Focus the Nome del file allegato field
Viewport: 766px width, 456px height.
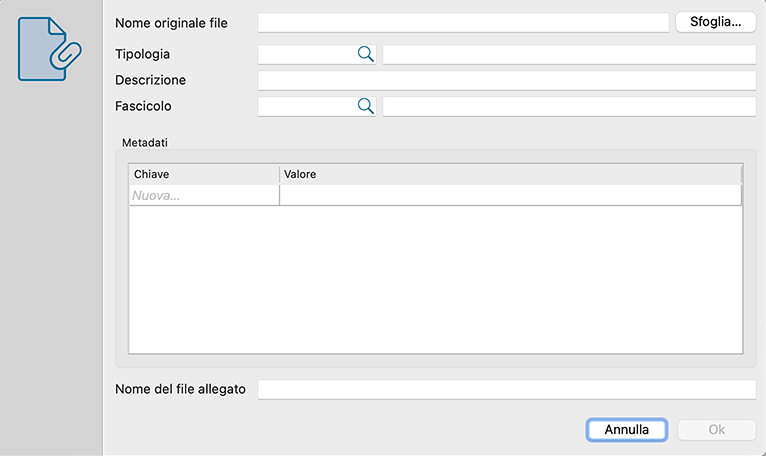click(506, 390)
